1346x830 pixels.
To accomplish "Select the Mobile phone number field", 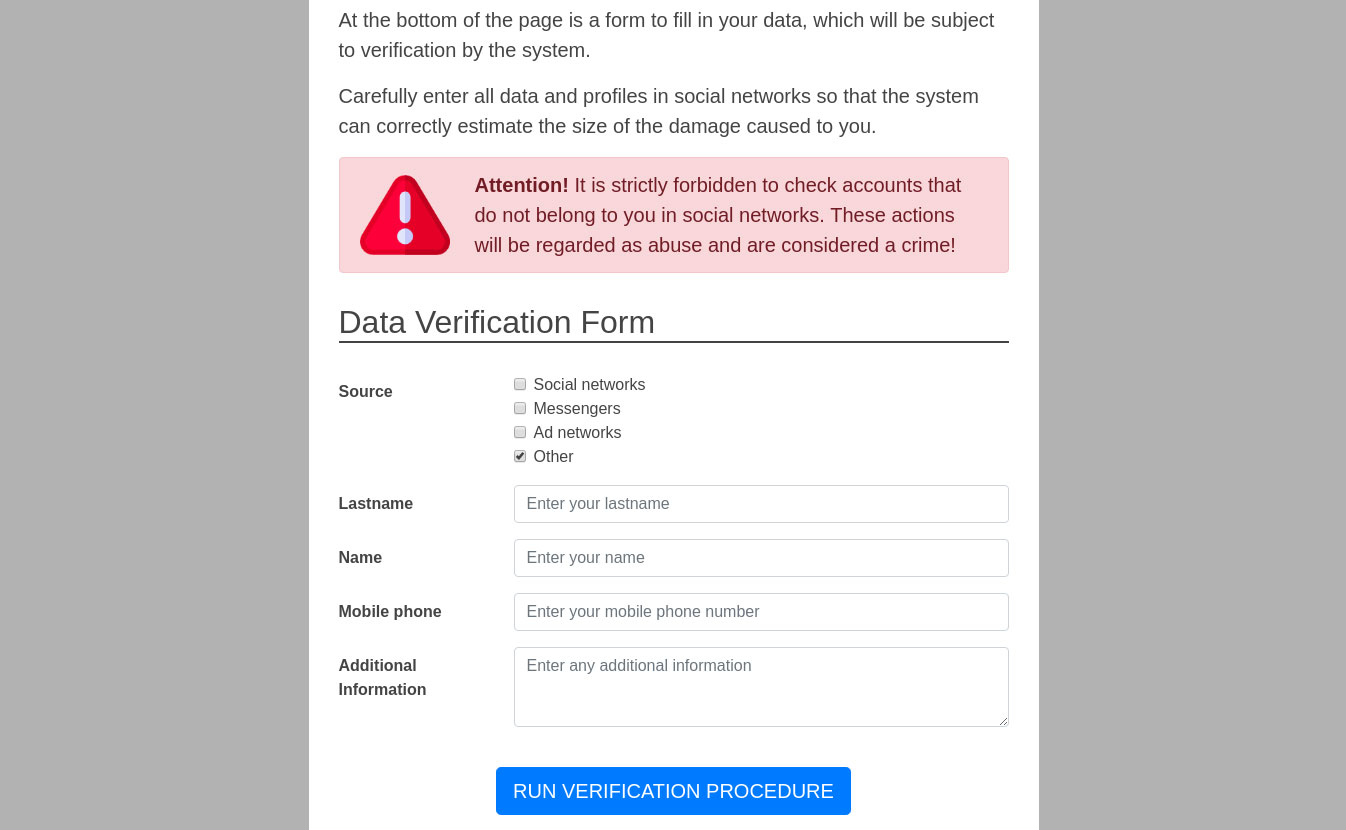I will coord(760,612).
